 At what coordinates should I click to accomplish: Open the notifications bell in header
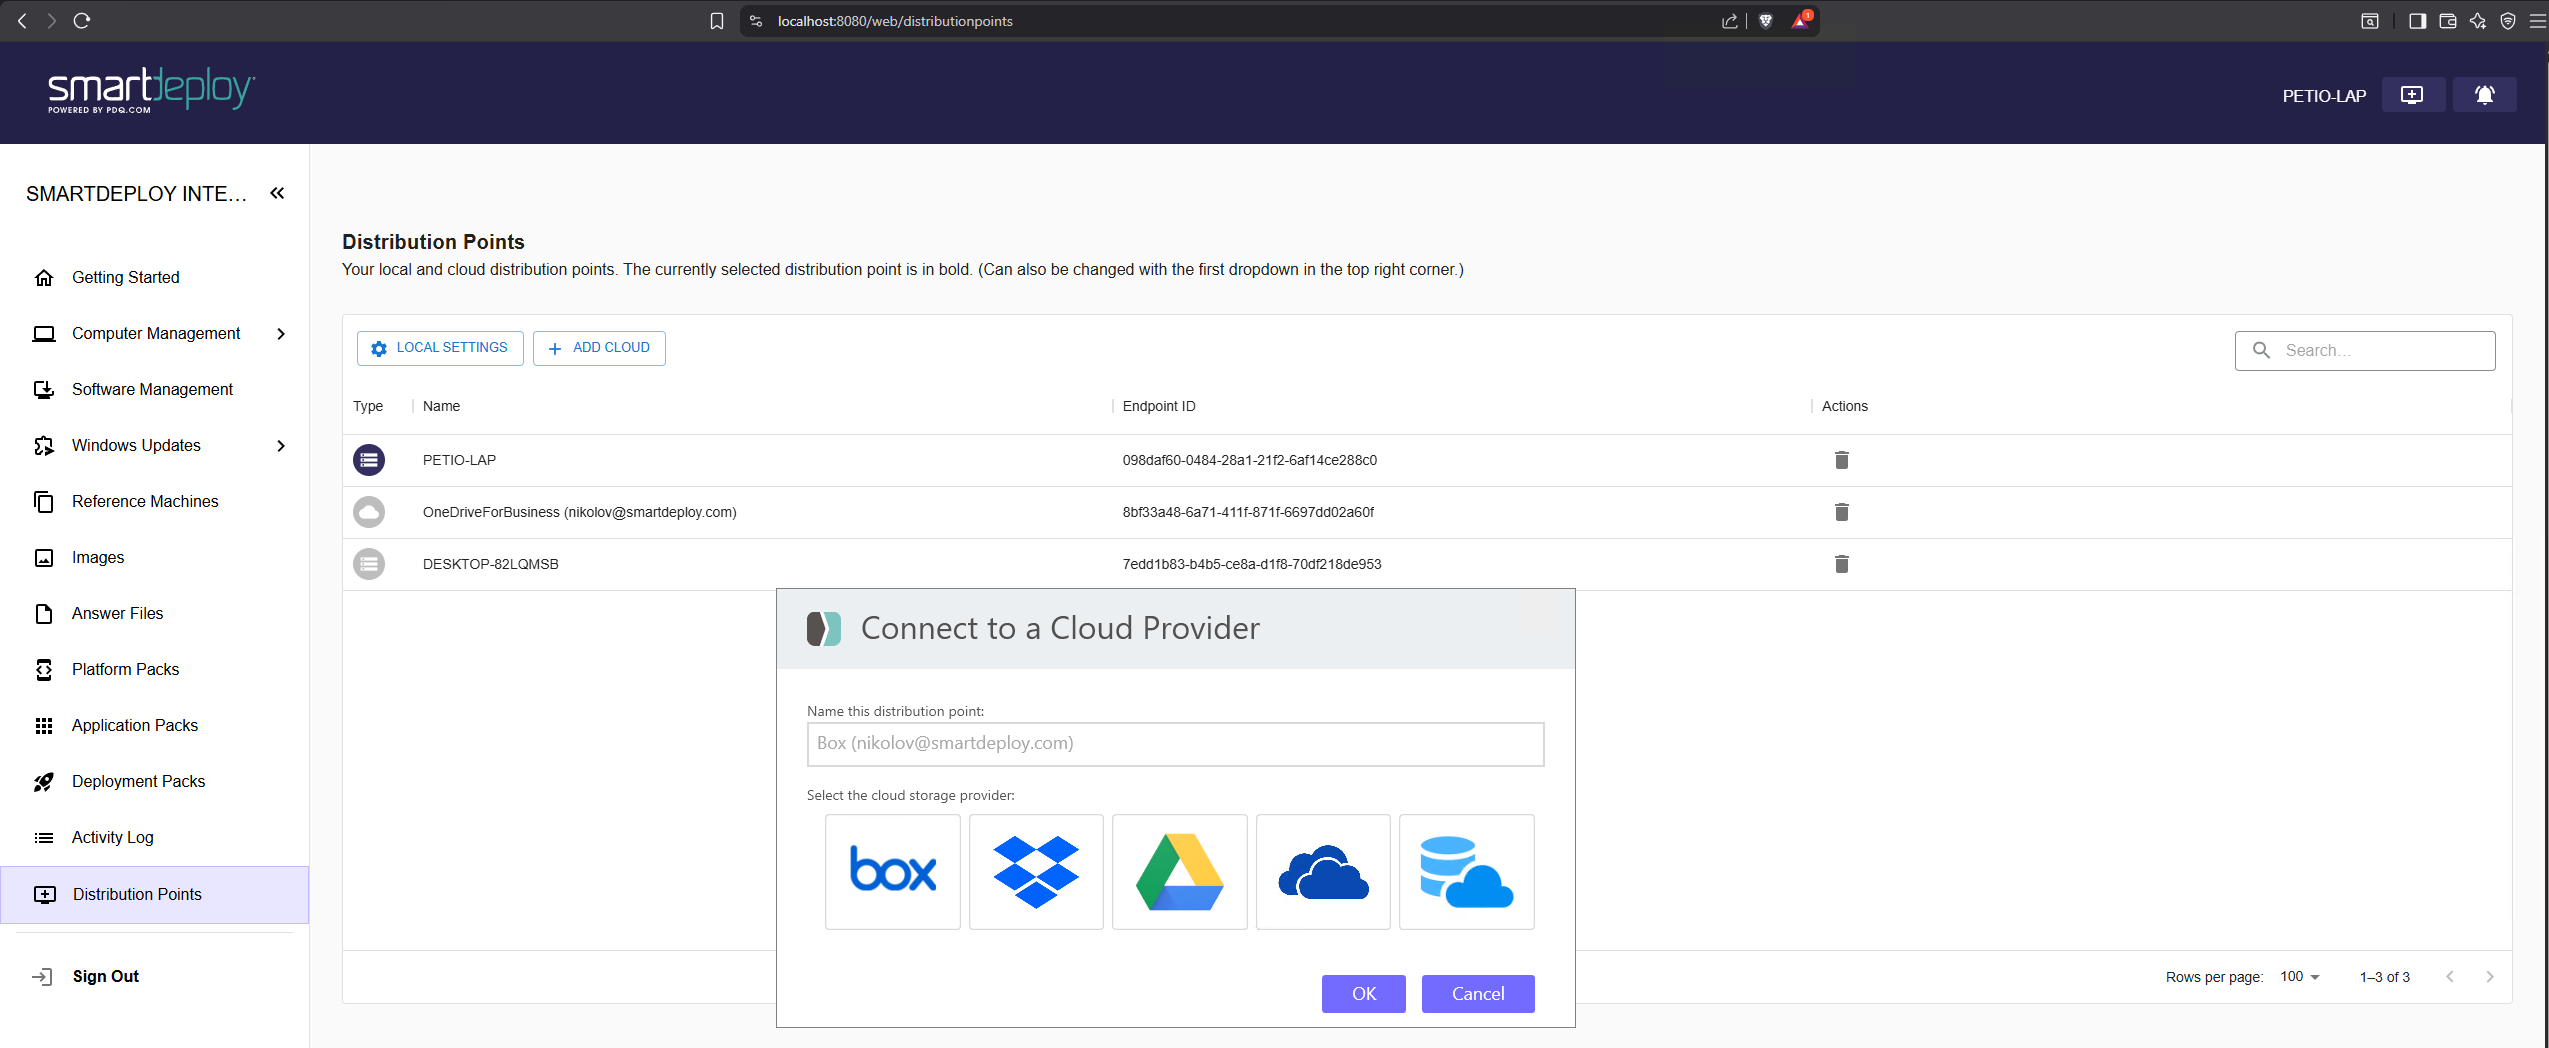coord(2484,95)
